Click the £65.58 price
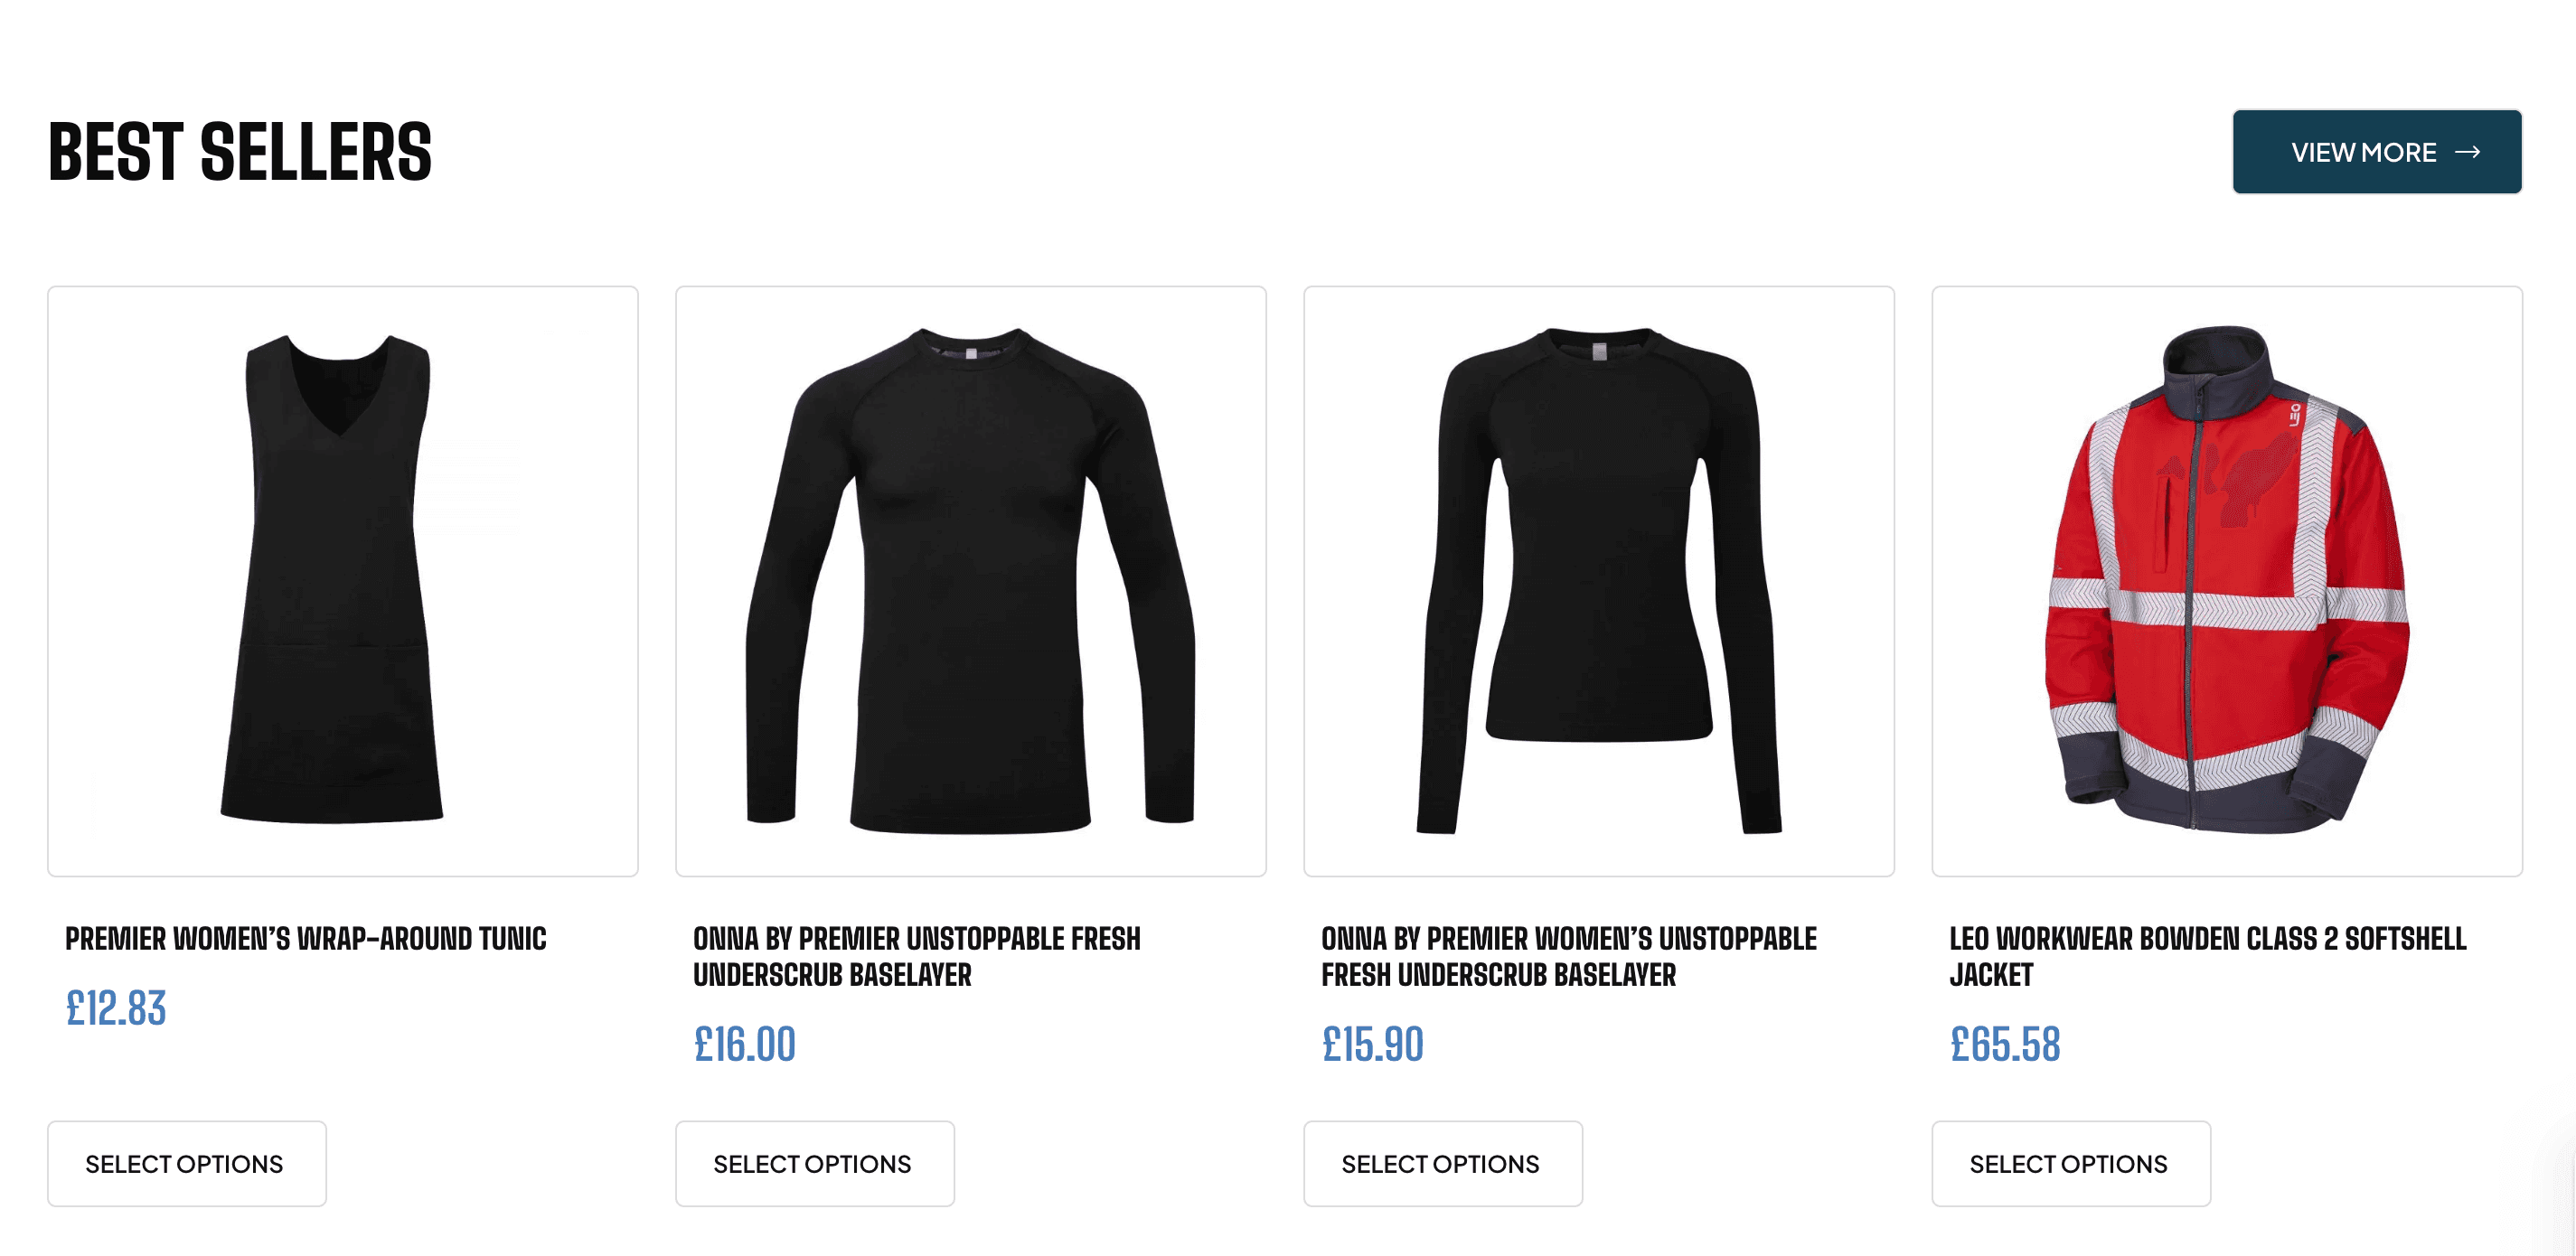 (x=2005, y=1044)
